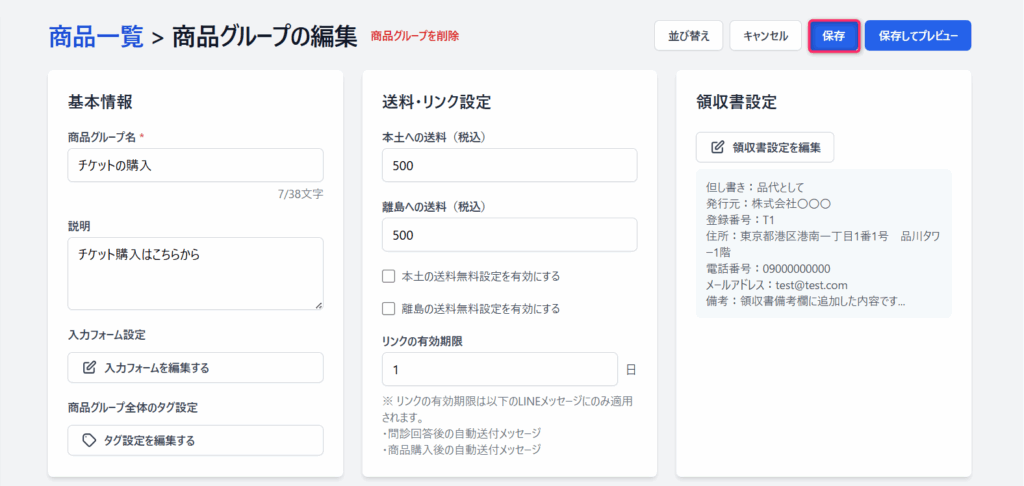Click the リンクの有効期限 days input
Image resolution: width=1024 pixels, height=486 pixels.
500,369
